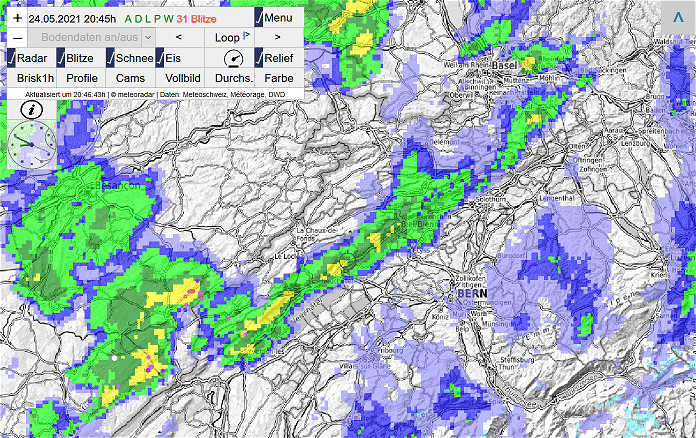
Task: Open the info icon below the panel
Action: [32, 110]
